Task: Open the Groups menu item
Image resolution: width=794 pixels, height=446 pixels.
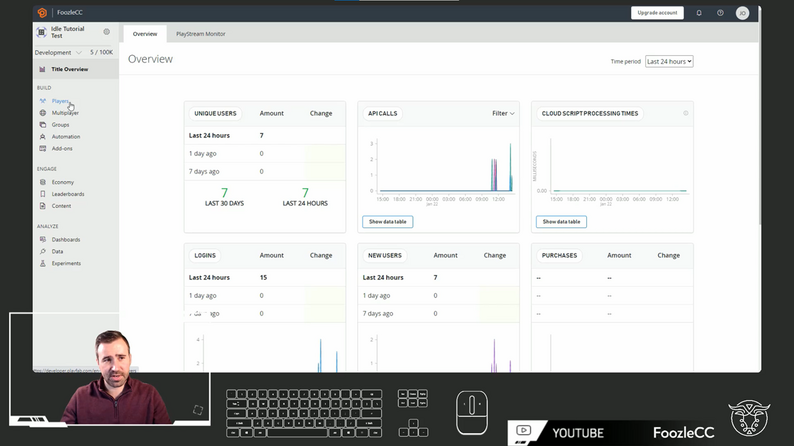Action: [x=60, y=125]
